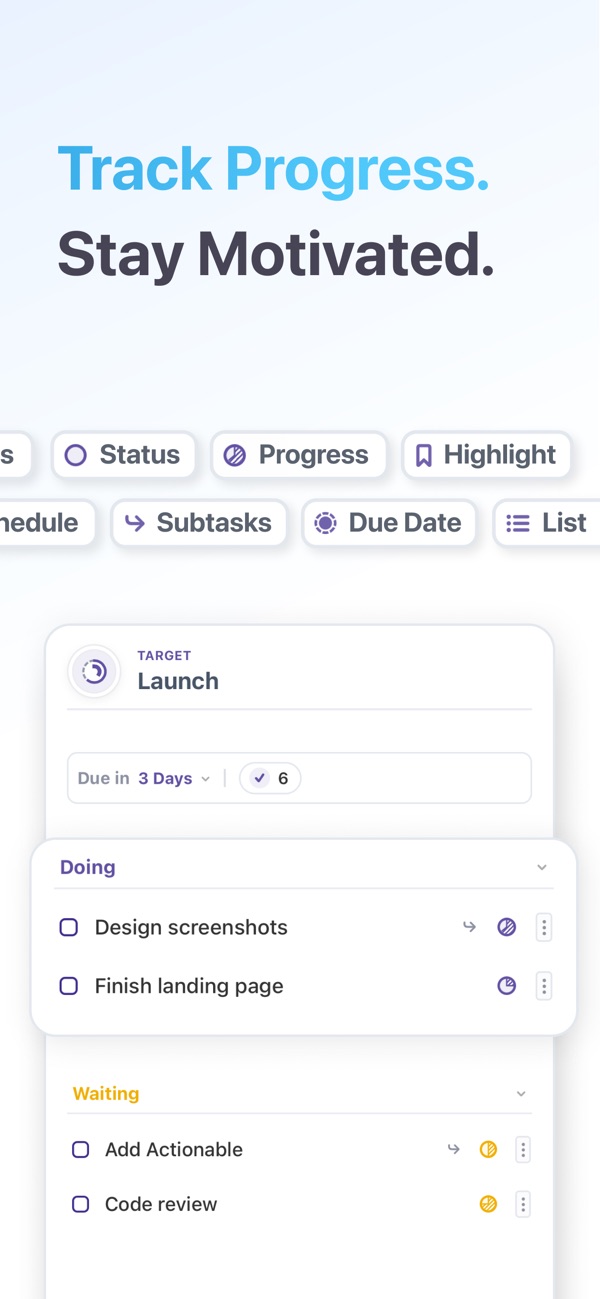The width and height of the screenshot is (600, 1299).
Task: Select the Schedule feature pill
Action: point(40,523)
